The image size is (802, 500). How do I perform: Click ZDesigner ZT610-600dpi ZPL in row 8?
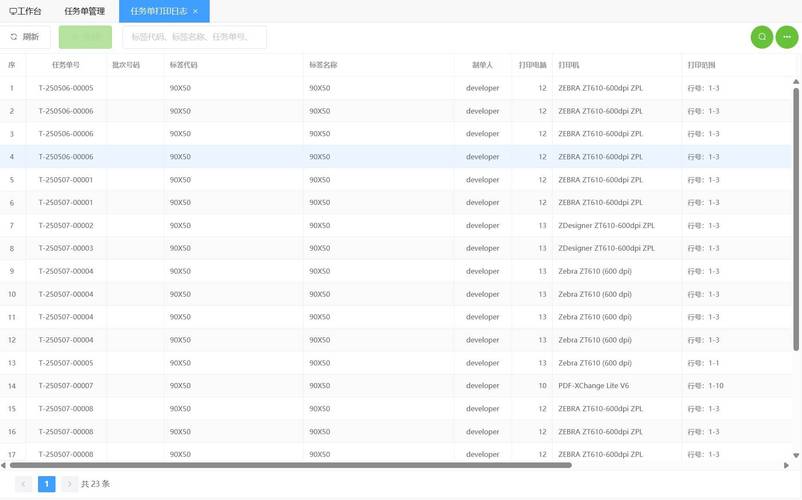[606, 248]
